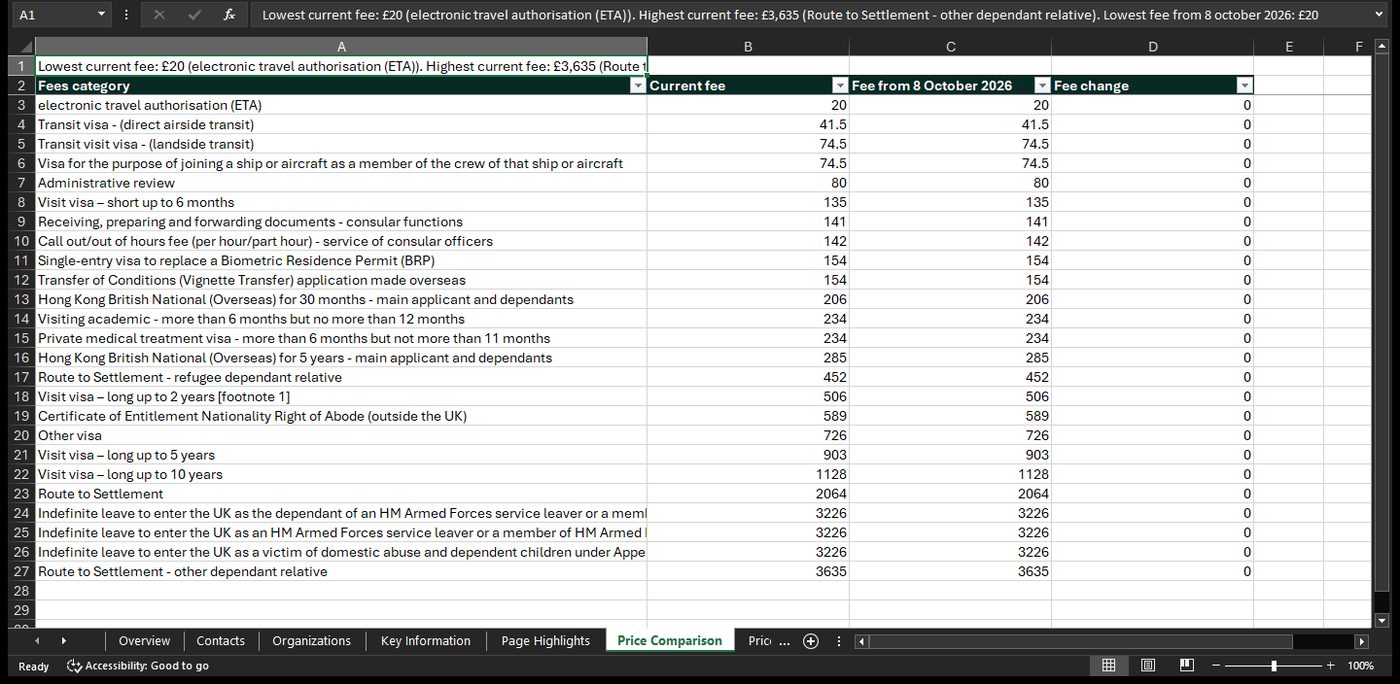1400x684 pixels.
Task: Select October 2026 fee value 2064
Action: click(950, 494)
